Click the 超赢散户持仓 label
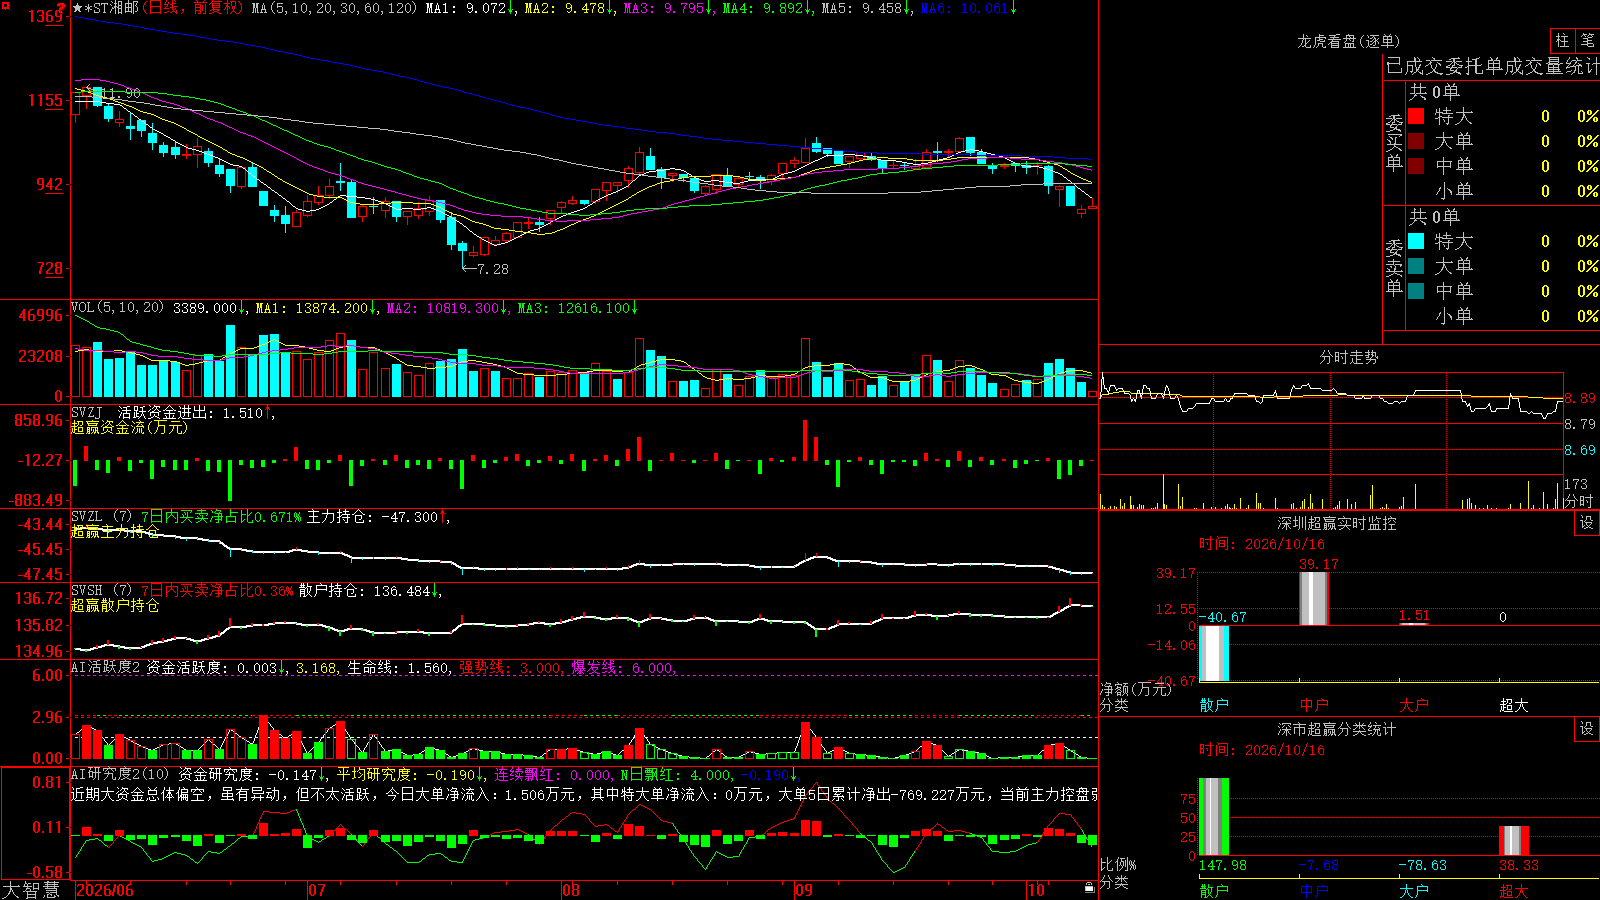 (115, 605)
